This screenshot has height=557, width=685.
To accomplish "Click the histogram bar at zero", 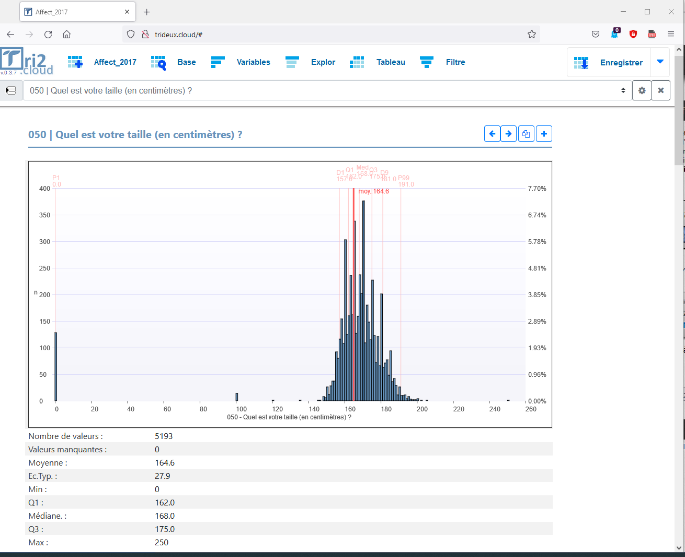I will (55, 367).
